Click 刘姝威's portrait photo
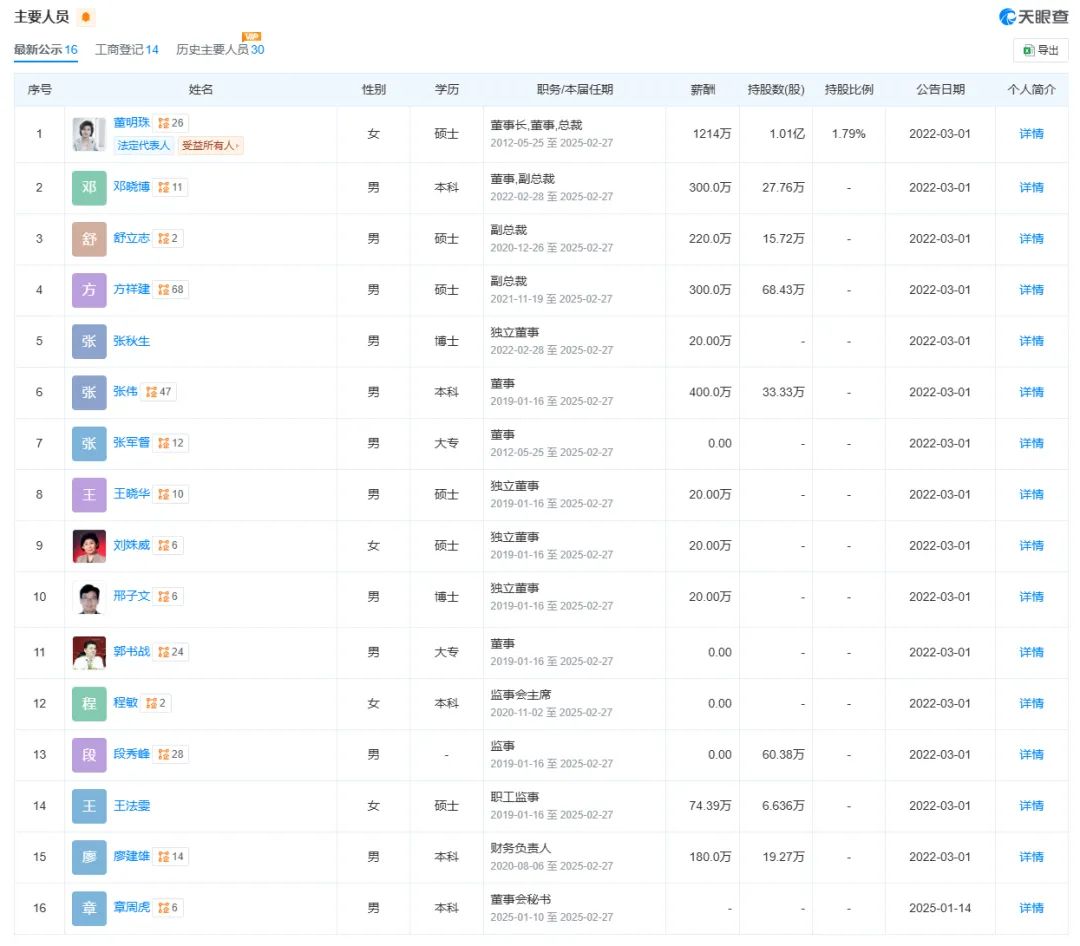Image resolution: width=1080 pixels, height=946 pixels. point(89,546)
